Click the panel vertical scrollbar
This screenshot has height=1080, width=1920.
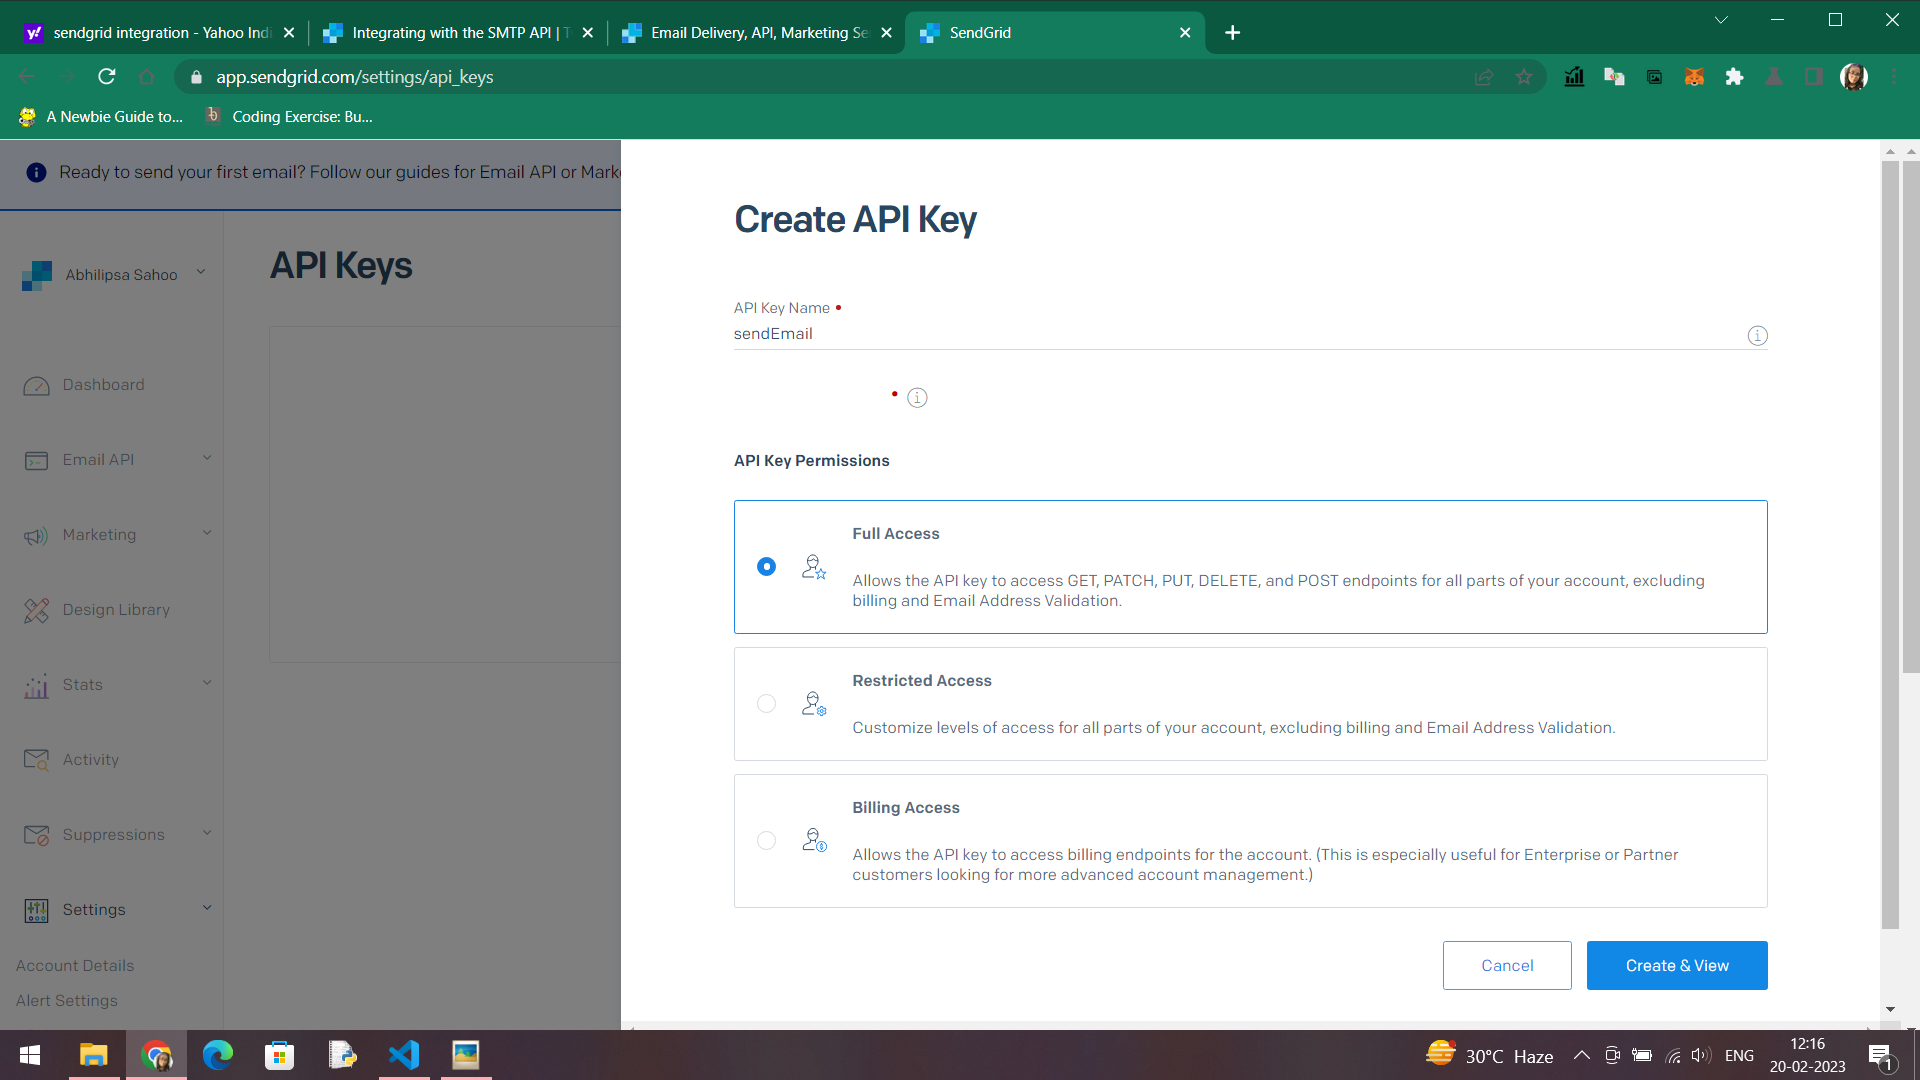coord(1890,545)
